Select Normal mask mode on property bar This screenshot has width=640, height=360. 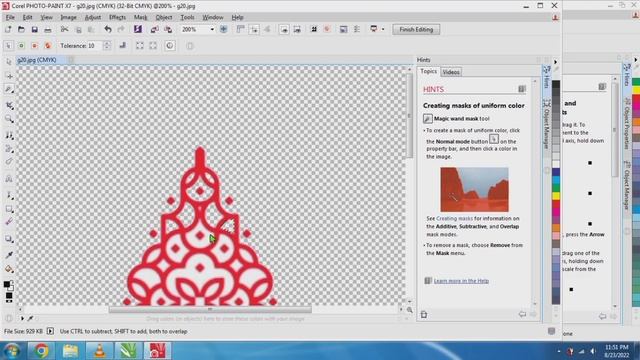pyautogui.click(x=8, y=46)
